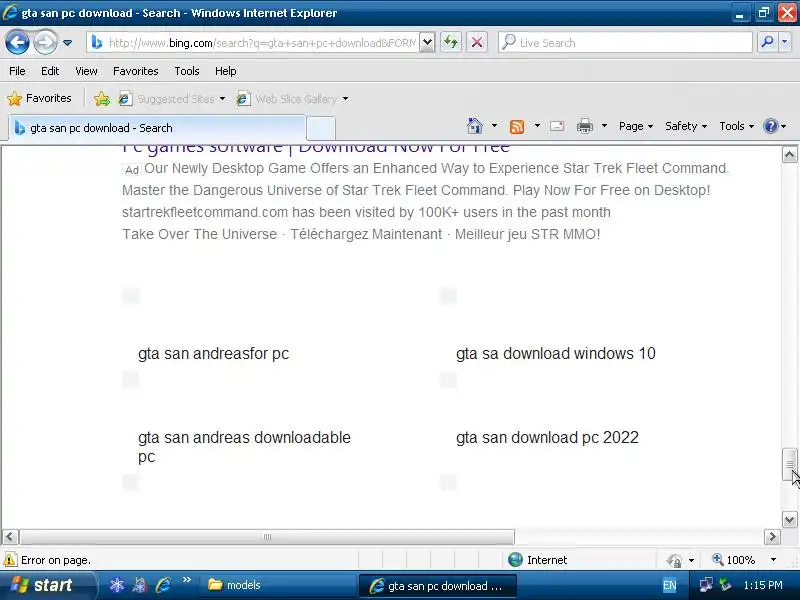Open Tools command bar menu
Viewport: 800px width, 600px height.
tap(736, 126)
